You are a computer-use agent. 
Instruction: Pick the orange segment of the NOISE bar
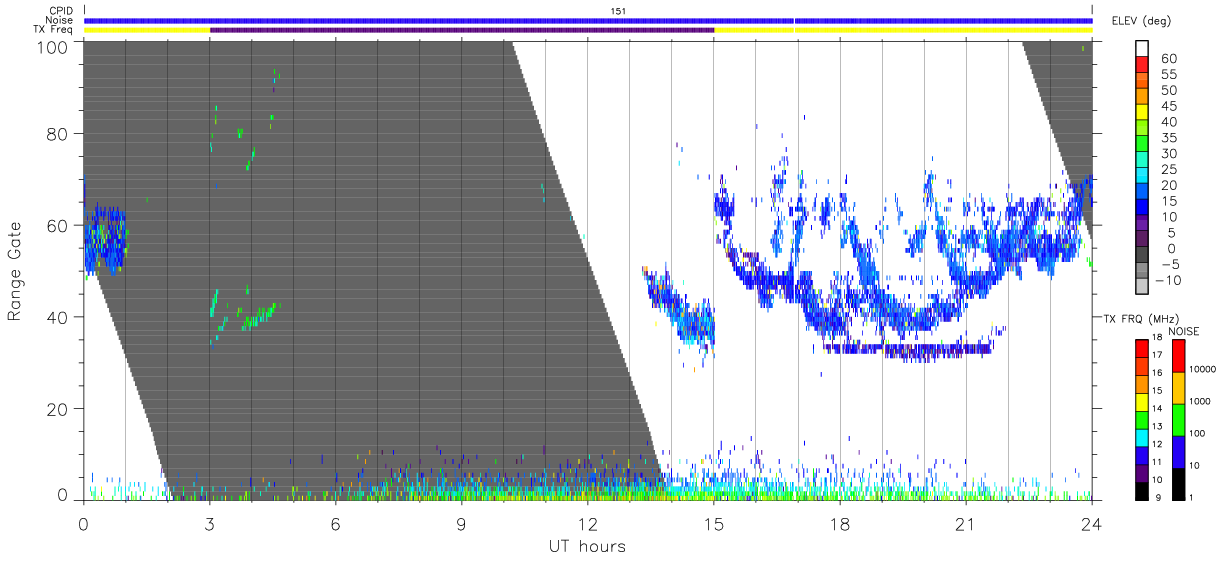[1178, 387]
